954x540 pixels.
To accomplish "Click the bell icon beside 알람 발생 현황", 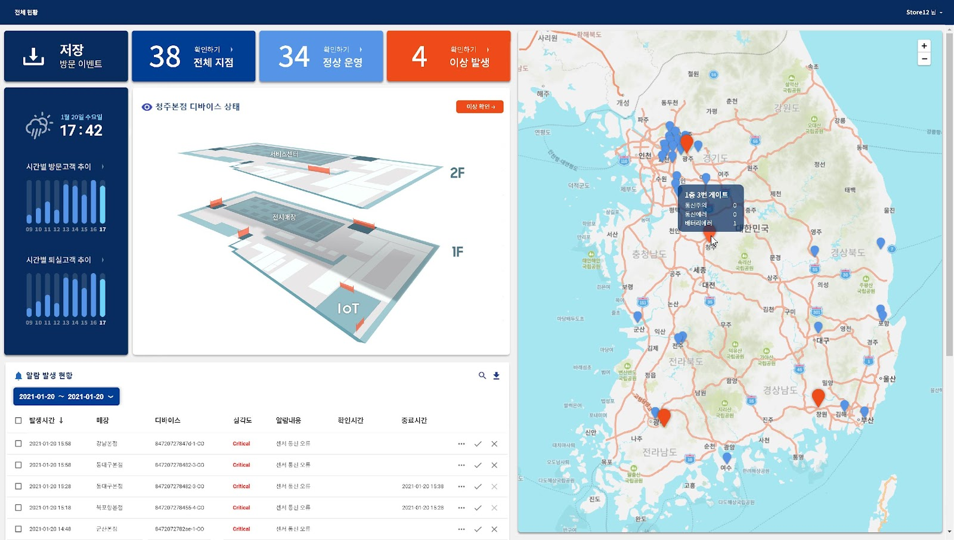I will 18,376.
